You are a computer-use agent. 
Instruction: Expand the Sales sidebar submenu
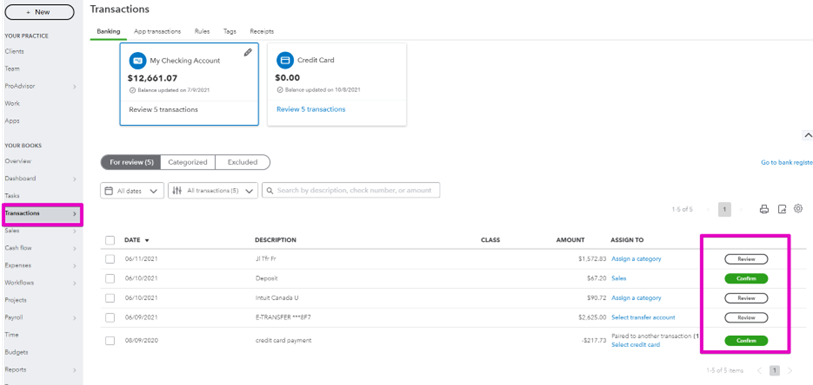pos(74,231)
